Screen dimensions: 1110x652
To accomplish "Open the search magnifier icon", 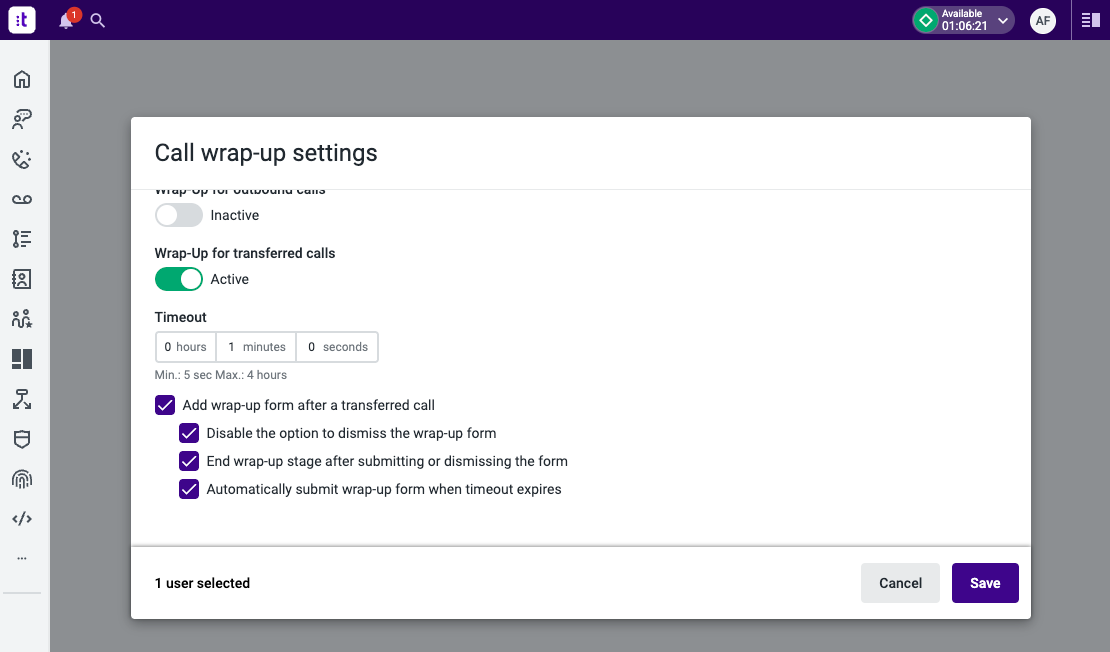I will point(98,20).
